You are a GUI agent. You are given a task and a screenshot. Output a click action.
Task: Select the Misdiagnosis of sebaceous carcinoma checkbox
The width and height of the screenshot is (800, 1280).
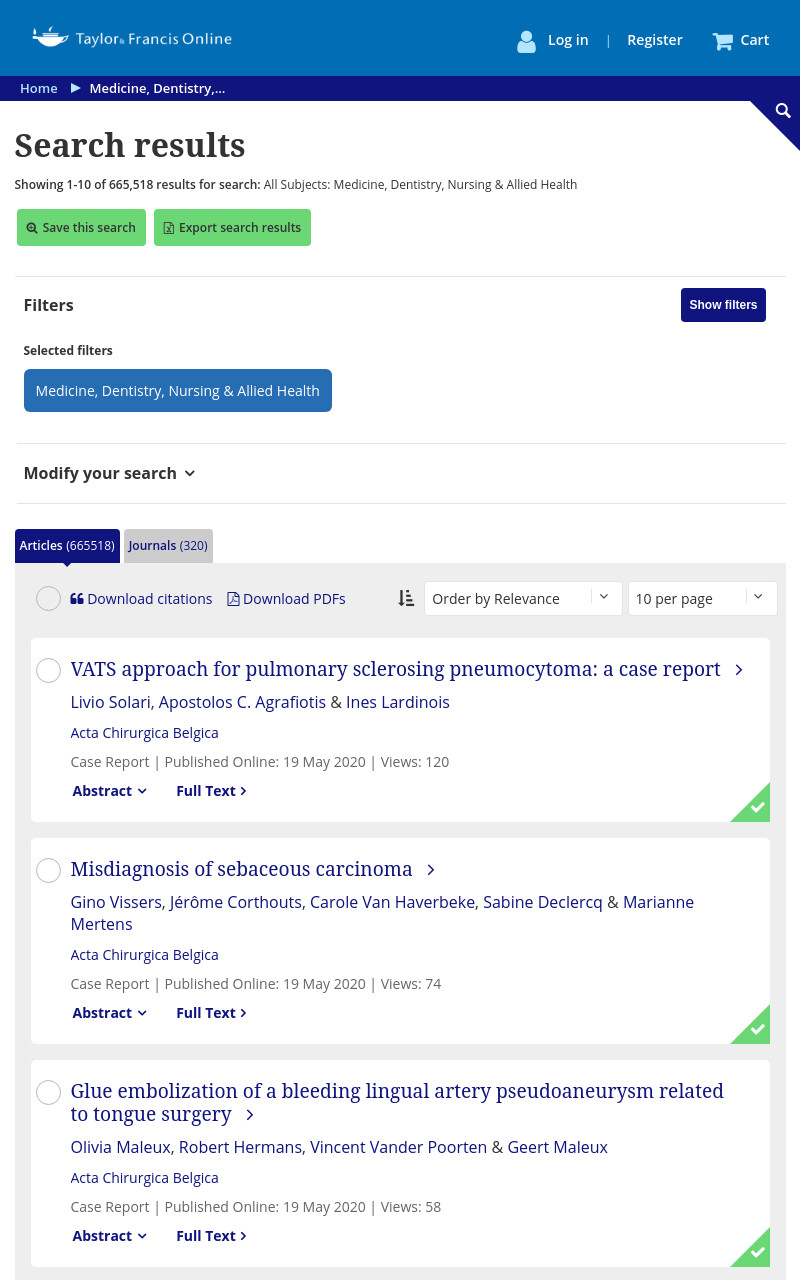tap(48, 871)
